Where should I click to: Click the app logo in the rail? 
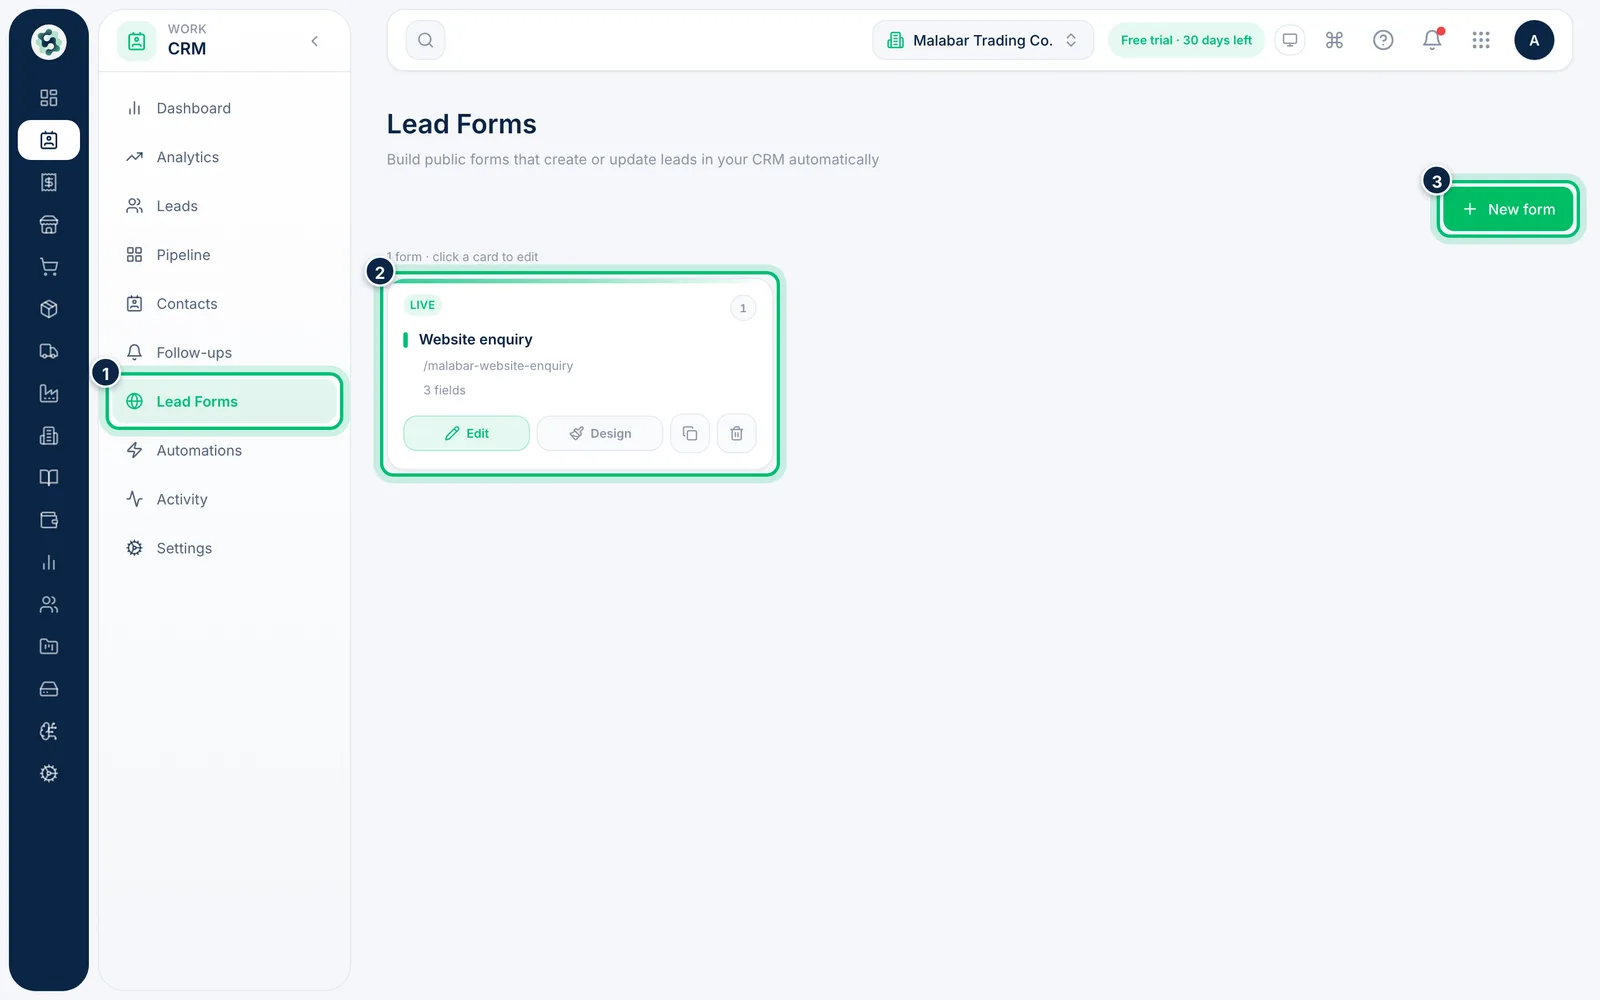click(48, 42)
